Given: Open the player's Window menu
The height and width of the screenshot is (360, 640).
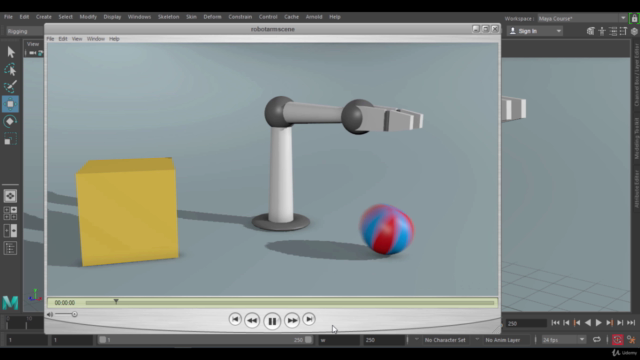Looking at the screenshot, I should [96, 39].
